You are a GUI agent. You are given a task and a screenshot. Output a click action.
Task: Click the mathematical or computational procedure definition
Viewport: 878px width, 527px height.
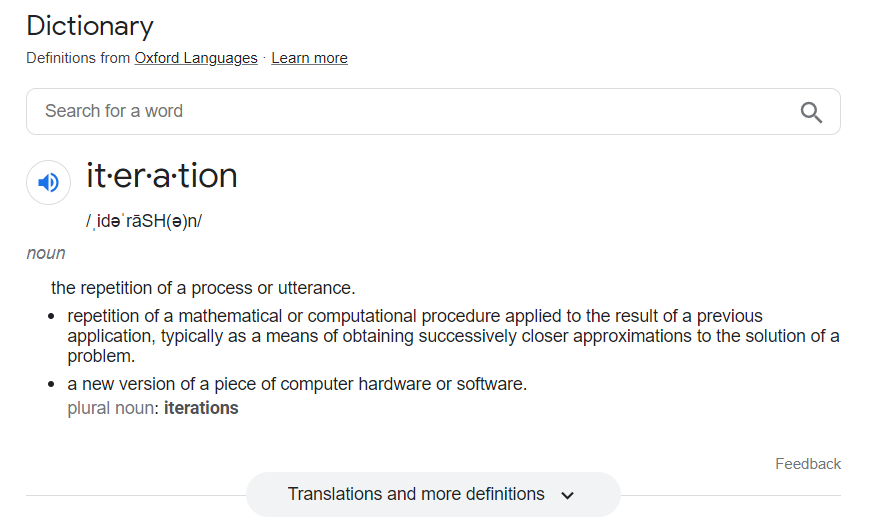tap(453, 335)
